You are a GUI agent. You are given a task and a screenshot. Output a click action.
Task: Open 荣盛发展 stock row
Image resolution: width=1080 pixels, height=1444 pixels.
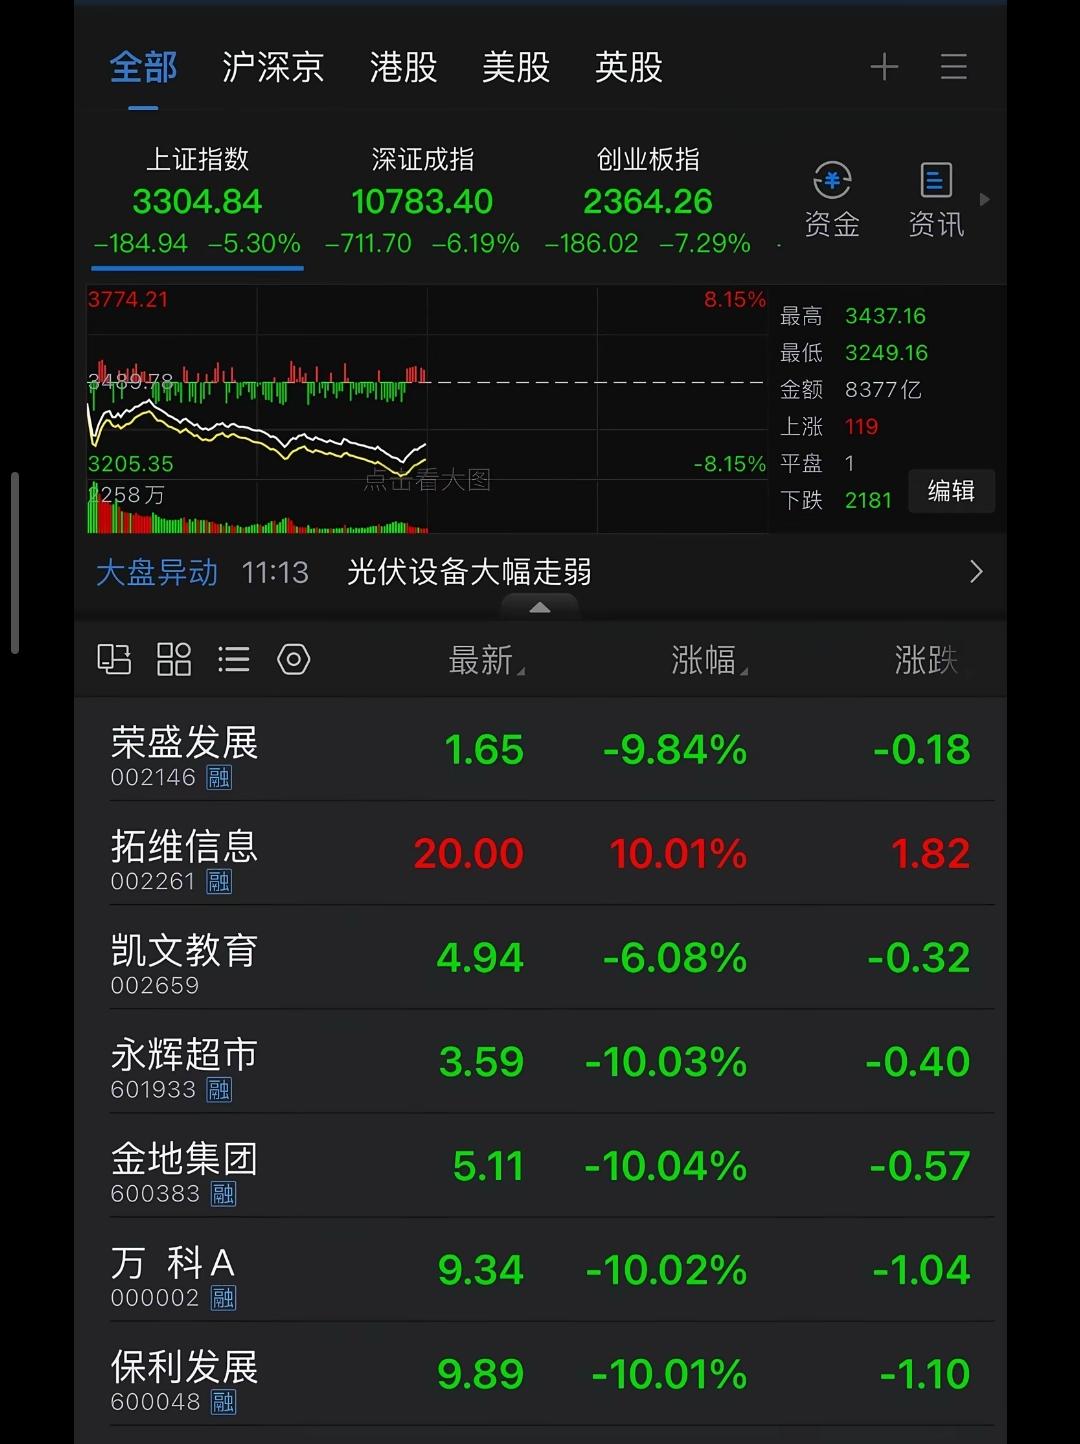(540, 750)
